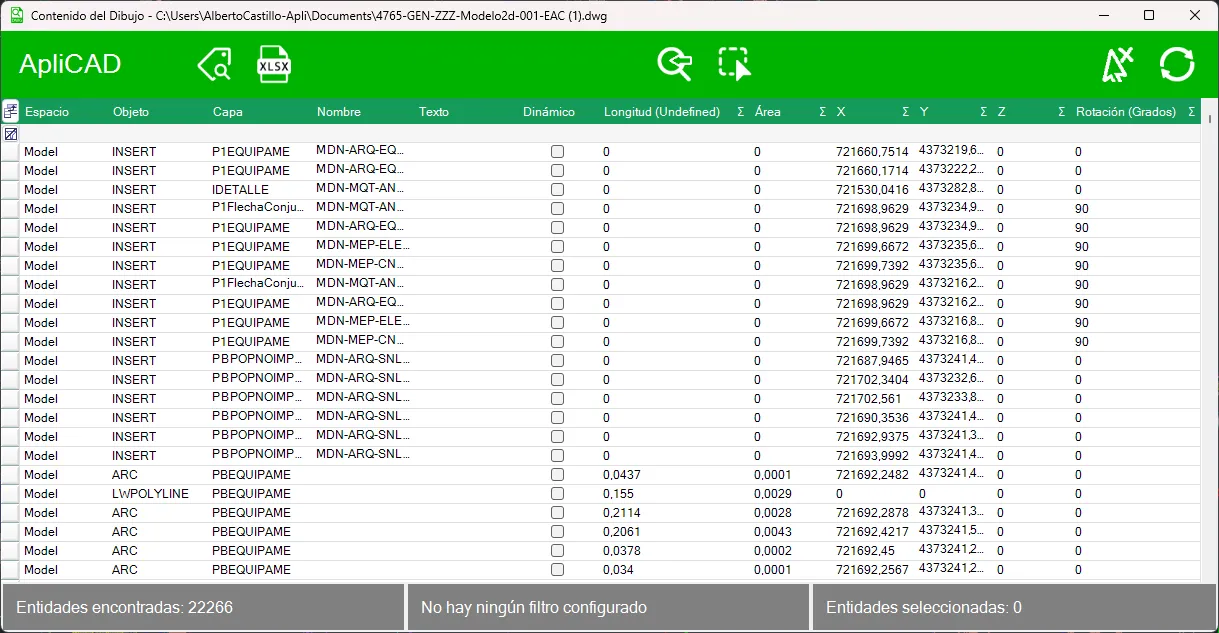Toggle Dinámico checkbox in first INSERT row
The width and height of the screenshot is (1219, 633).
(557, 152)
